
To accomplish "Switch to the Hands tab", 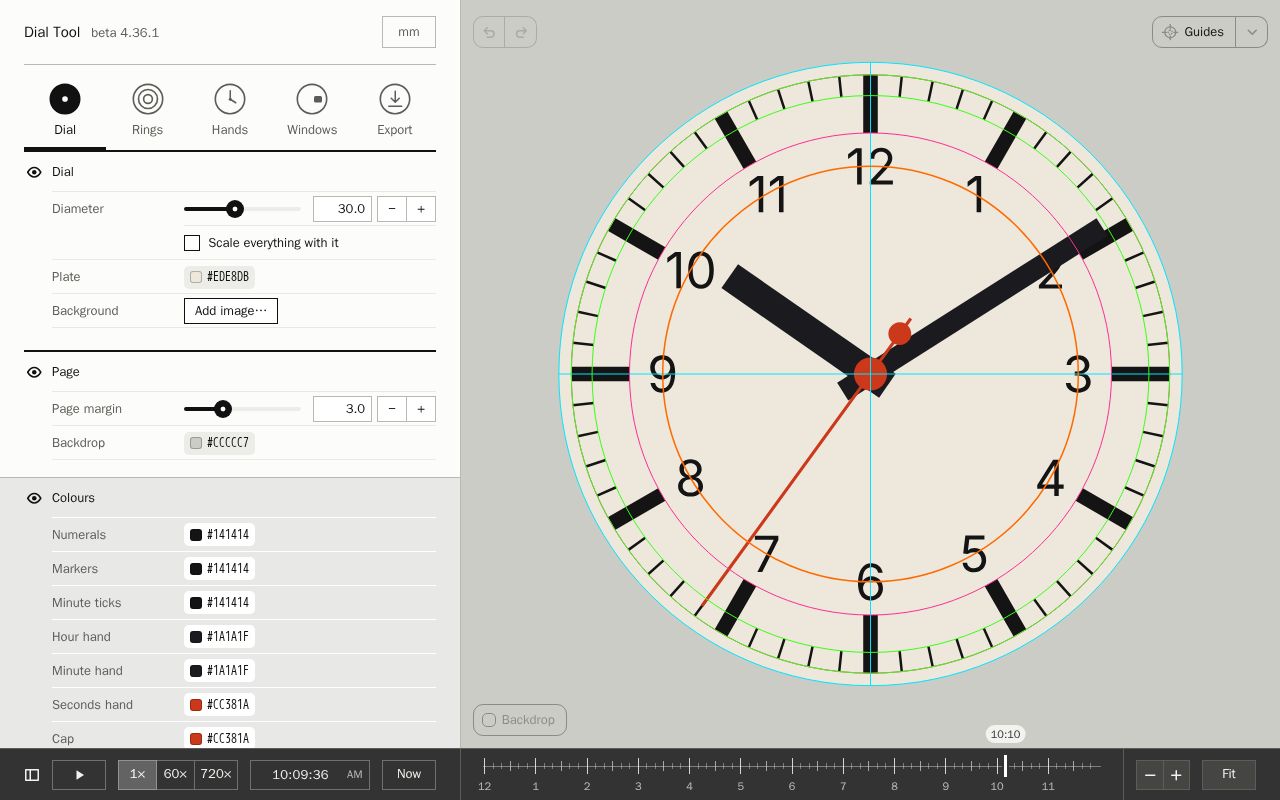I will [229, 110].
